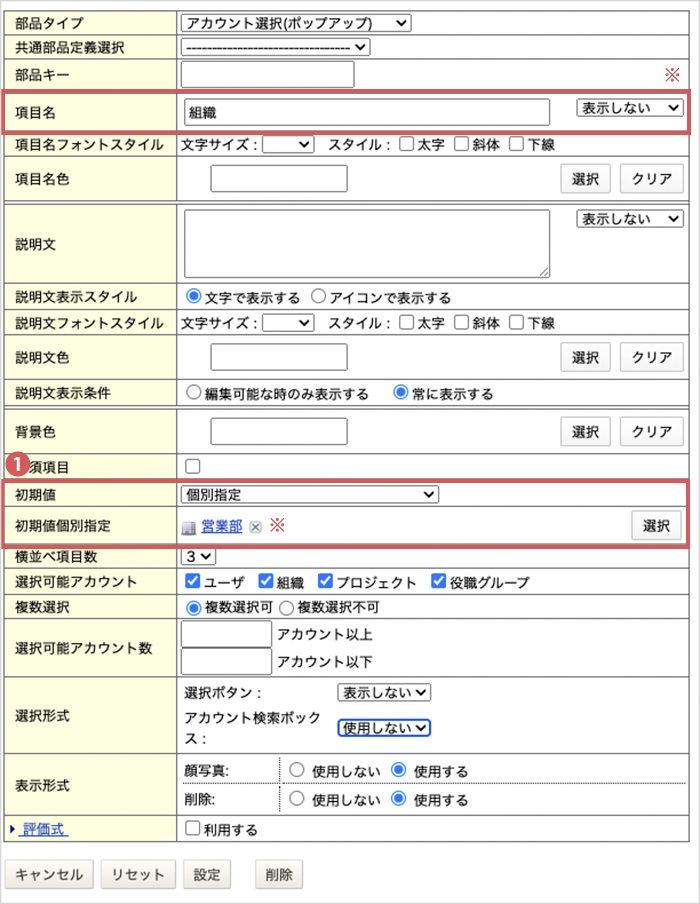
Task: Select 編集可能な時のみ表示する radio button
Action: coord(194,393)
